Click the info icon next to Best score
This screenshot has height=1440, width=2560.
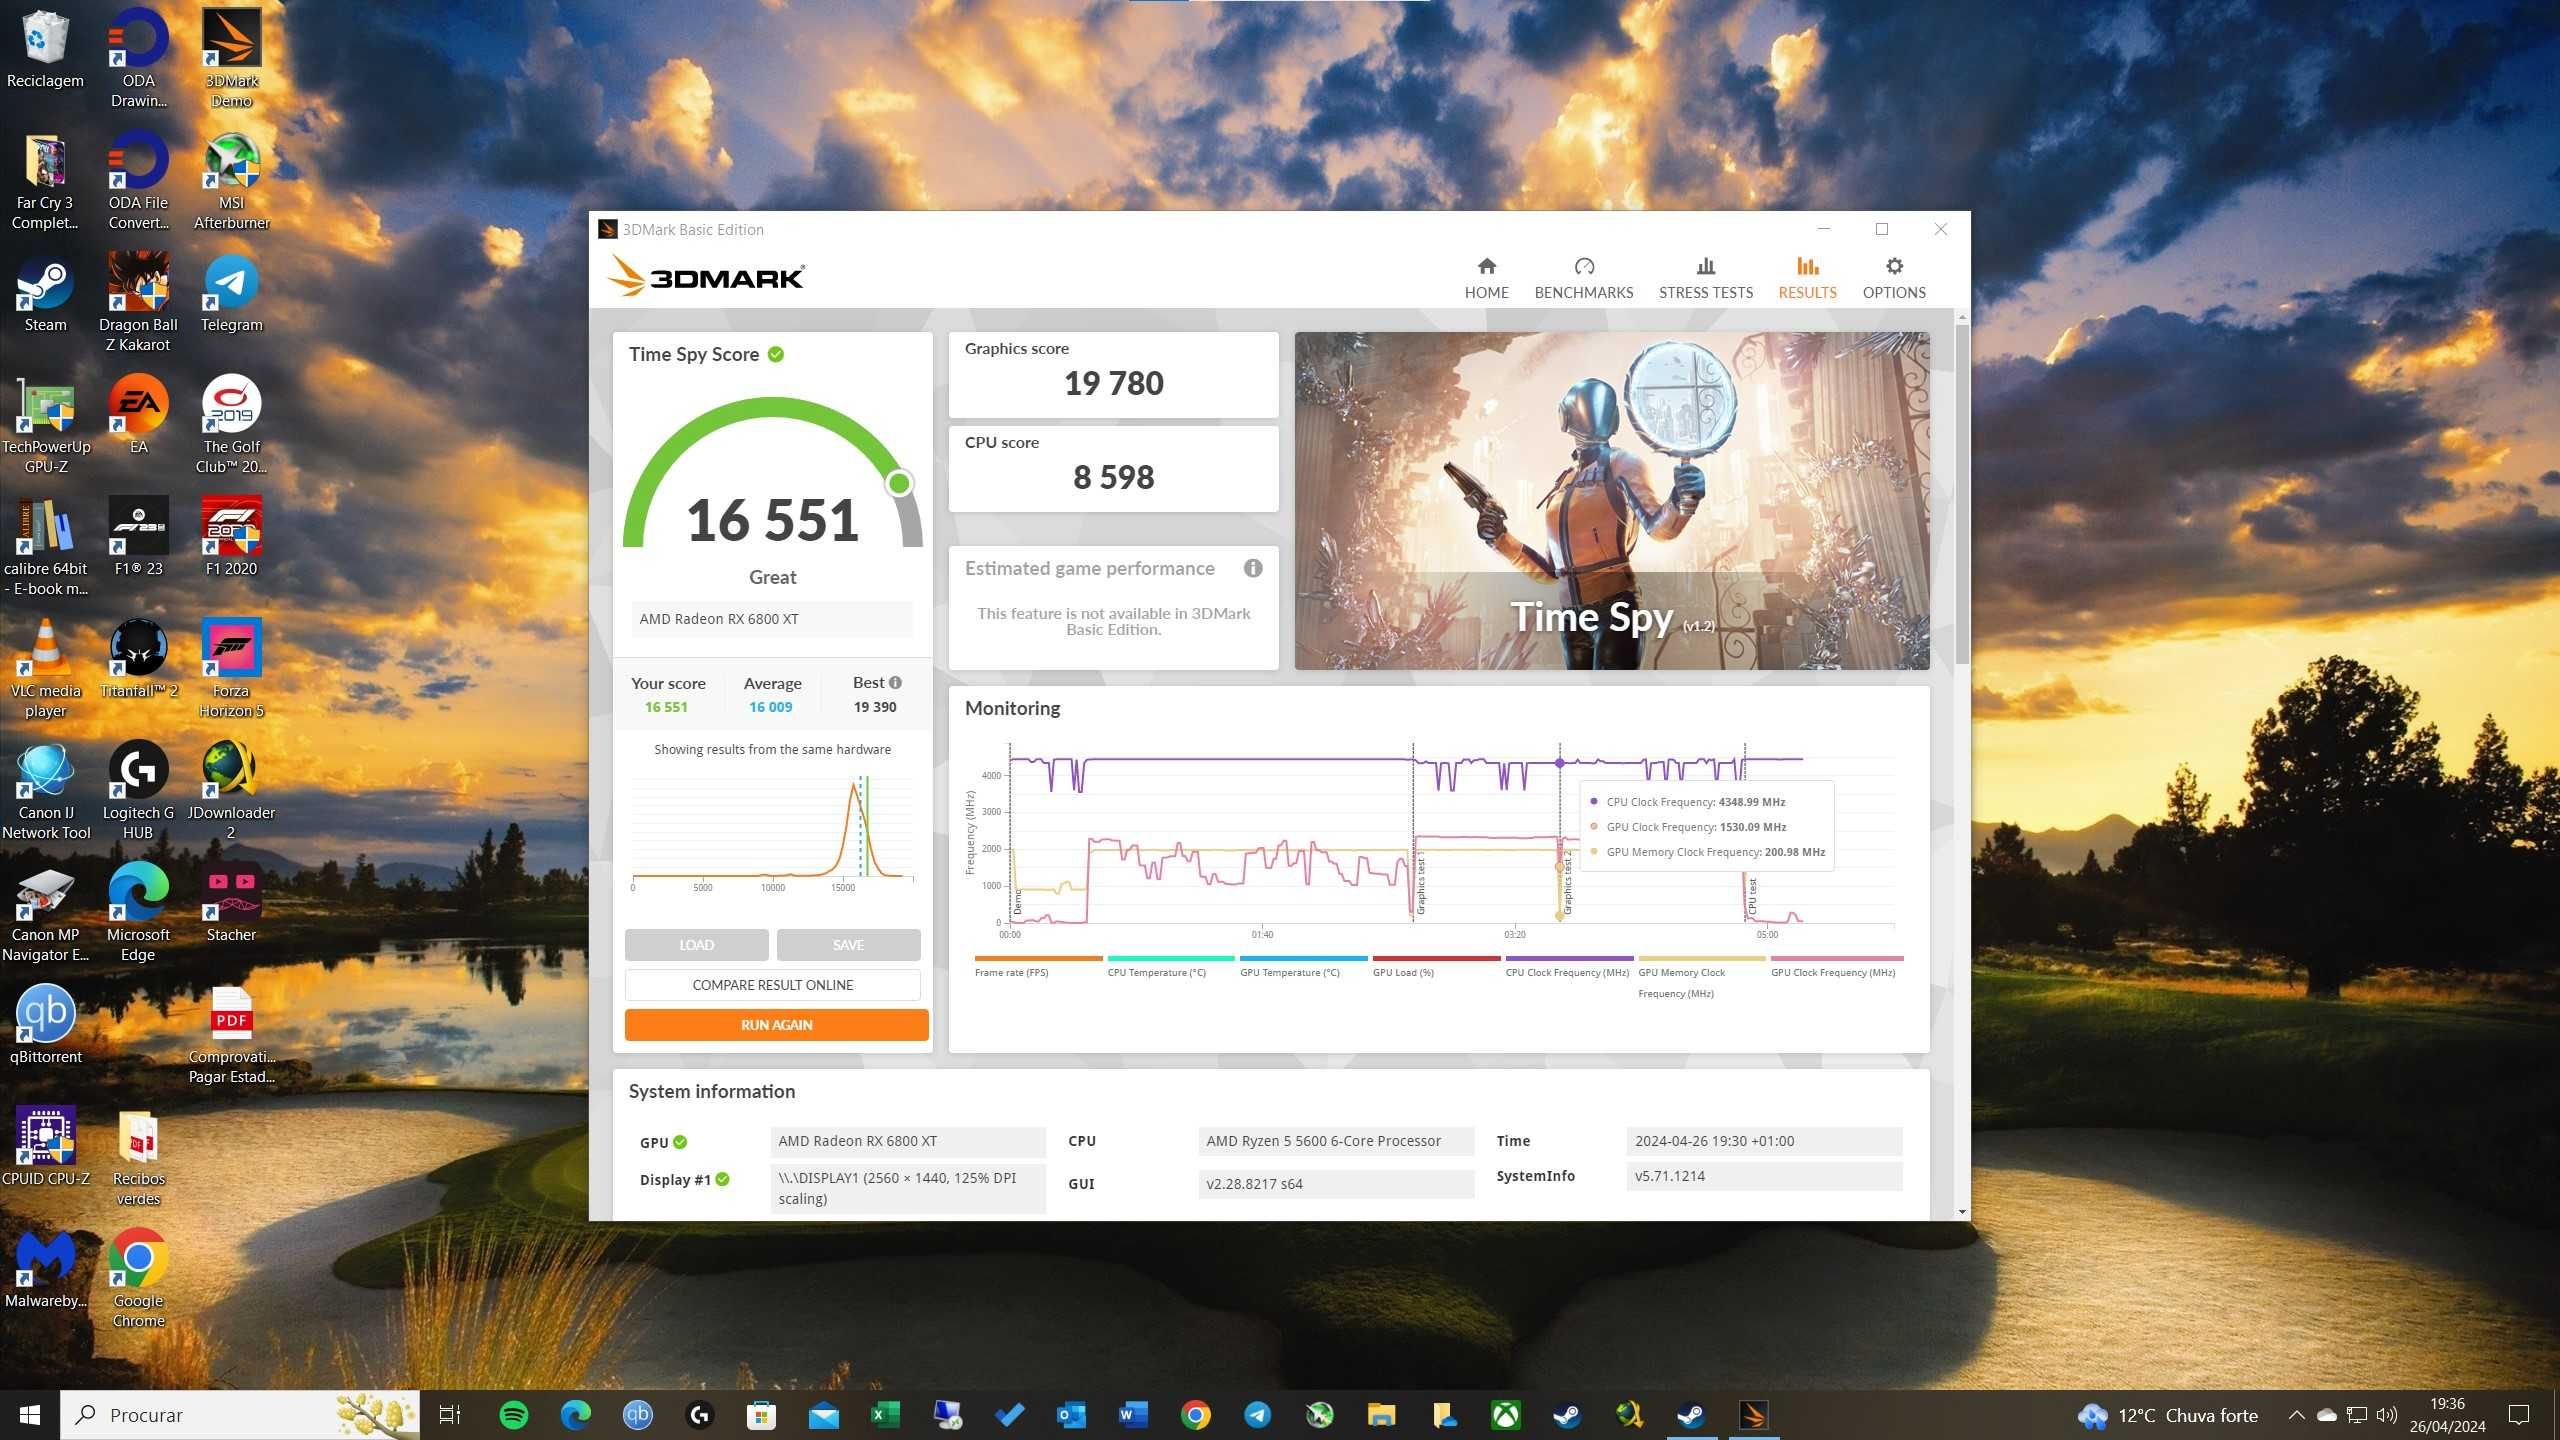(895, 682)
